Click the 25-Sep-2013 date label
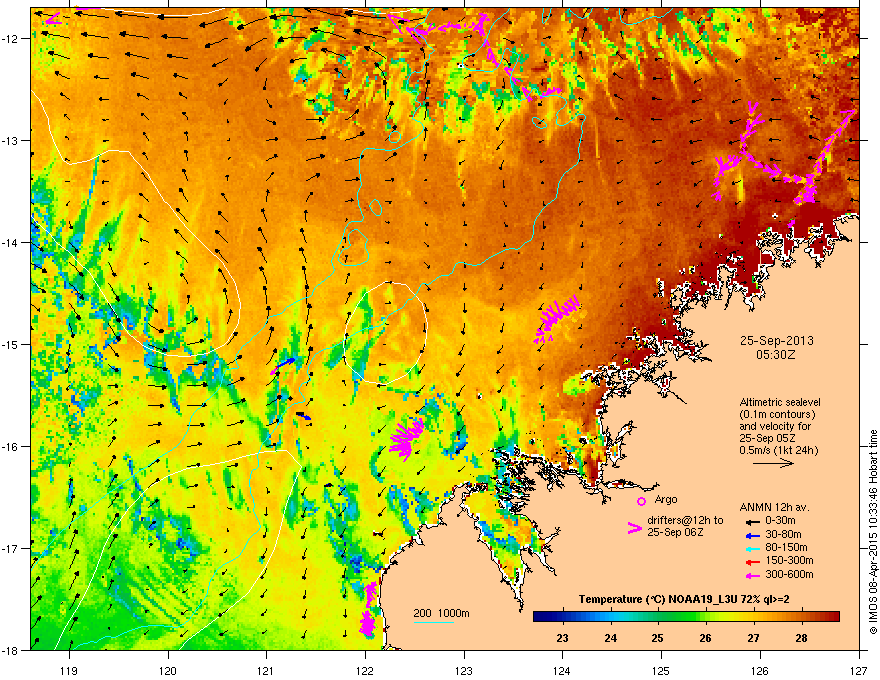 (x=776, y=341)
